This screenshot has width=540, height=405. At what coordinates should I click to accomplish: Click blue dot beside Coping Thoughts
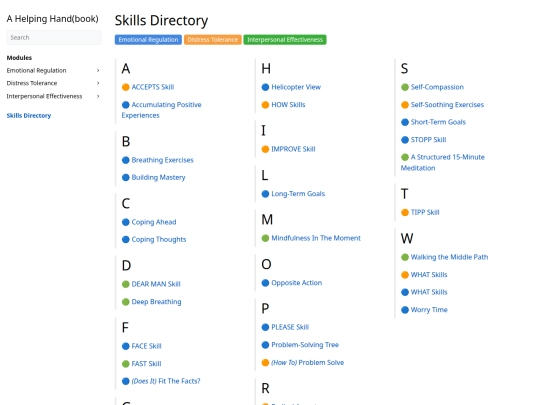tap(126, 240)
